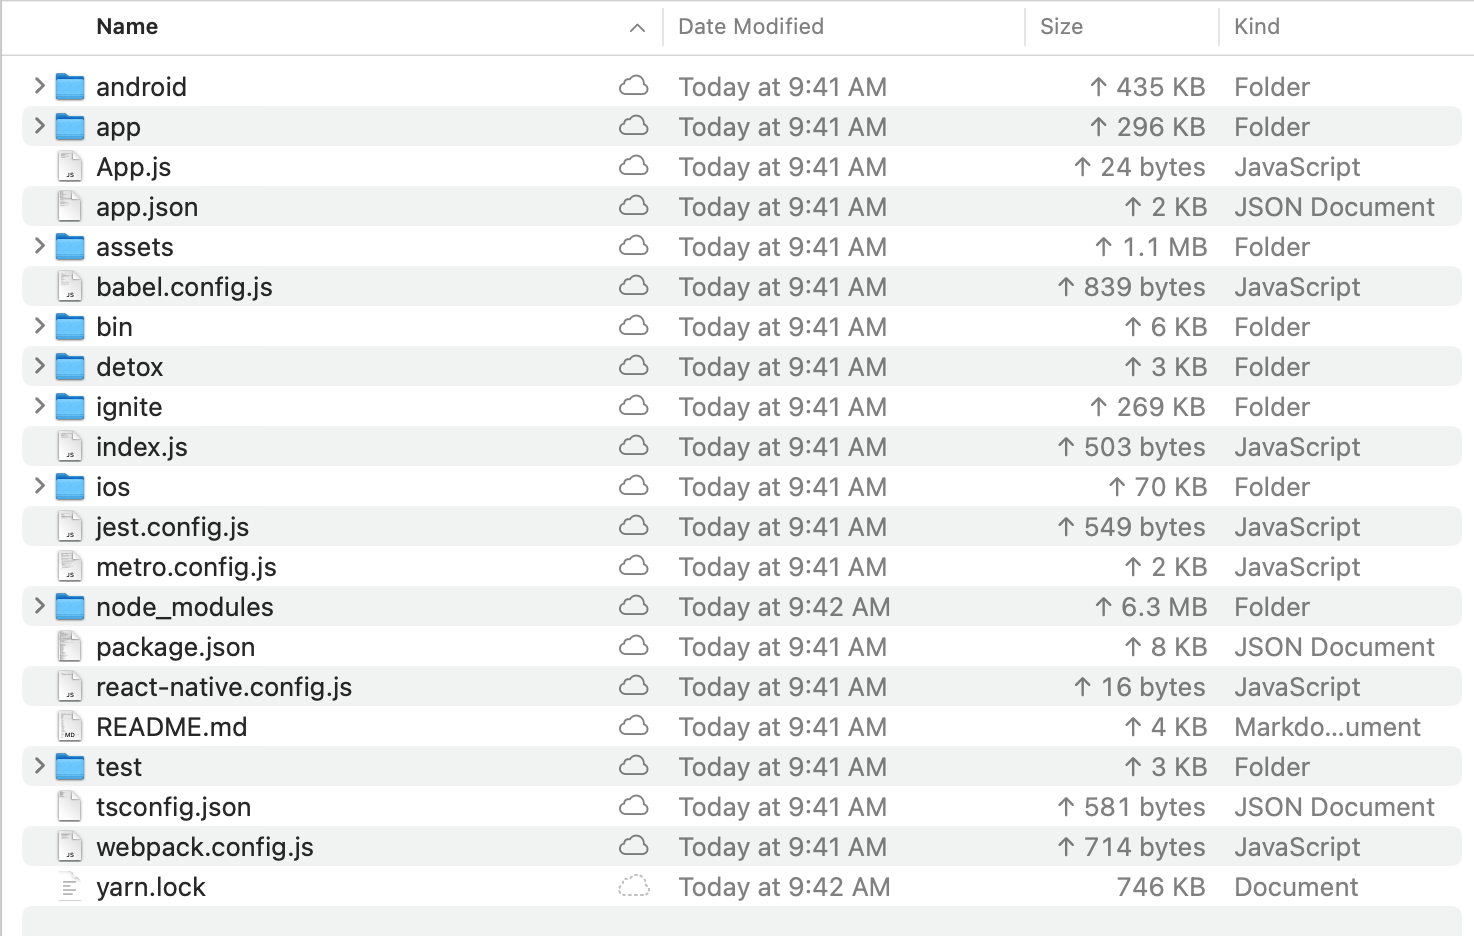
Task: Click the 1.1 MB size of assets
Action: point(1150,247)
